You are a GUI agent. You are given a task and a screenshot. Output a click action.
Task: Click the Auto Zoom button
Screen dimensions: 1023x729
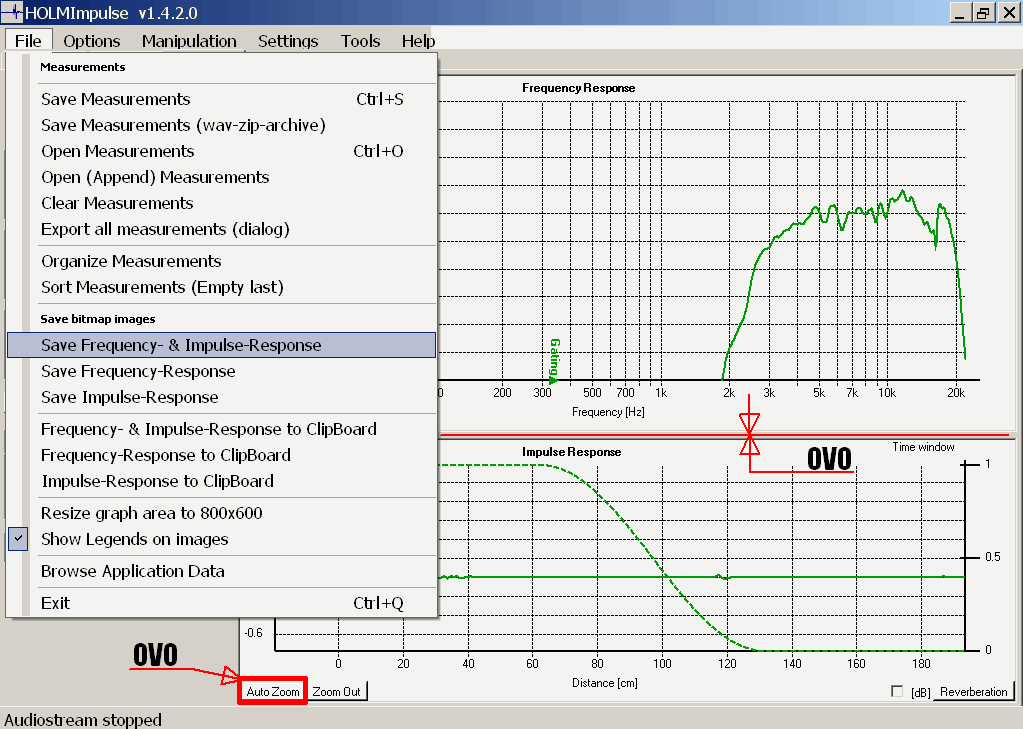pos(273,691)
